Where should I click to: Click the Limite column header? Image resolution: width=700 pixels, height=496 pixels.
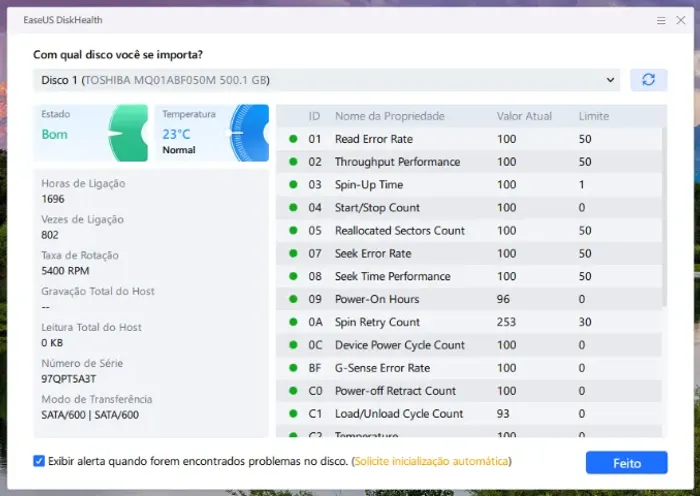click(594, 116)
